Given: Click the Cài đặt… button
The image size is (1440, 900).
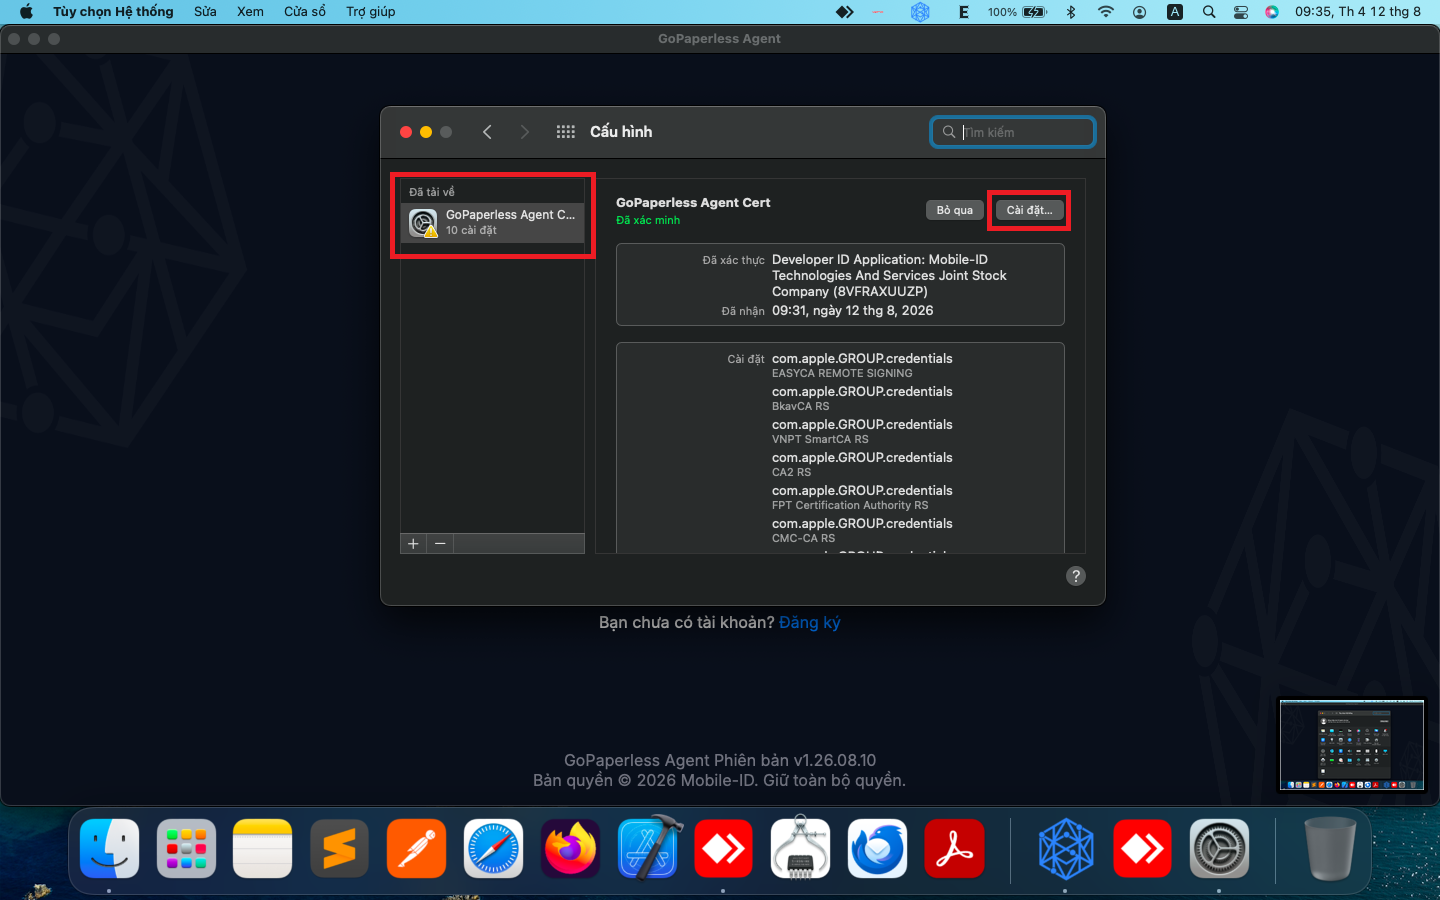Looking at the screenshot, I should coord(1029,210).
